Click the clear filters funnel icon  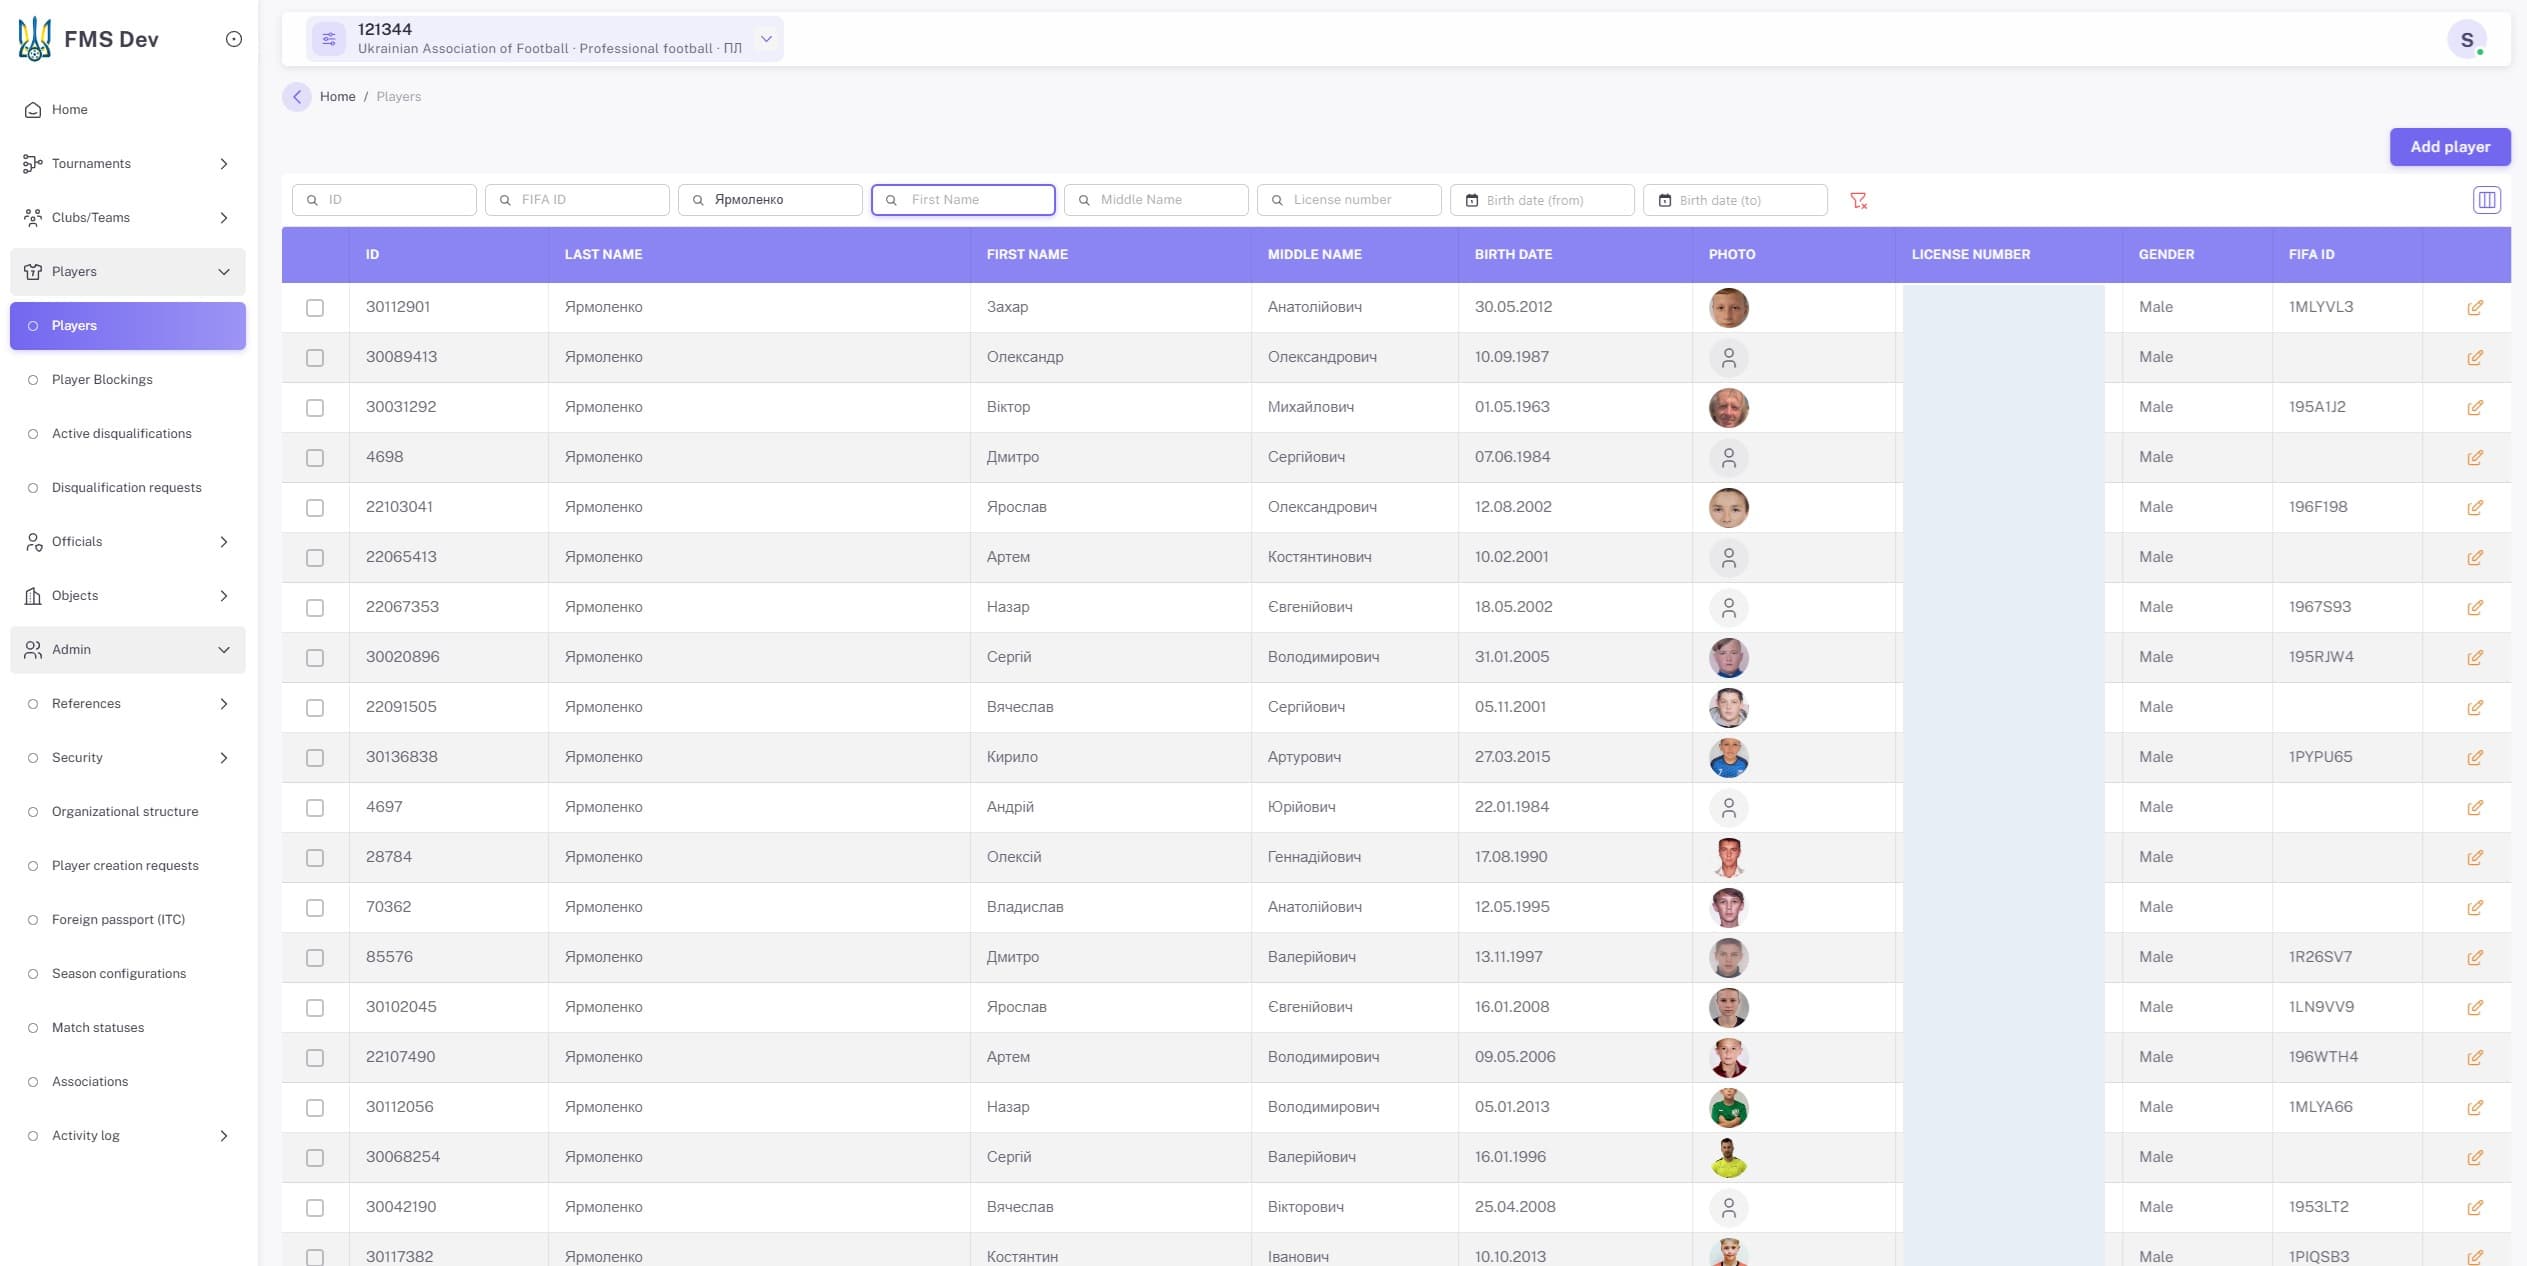click(1858, 201)
